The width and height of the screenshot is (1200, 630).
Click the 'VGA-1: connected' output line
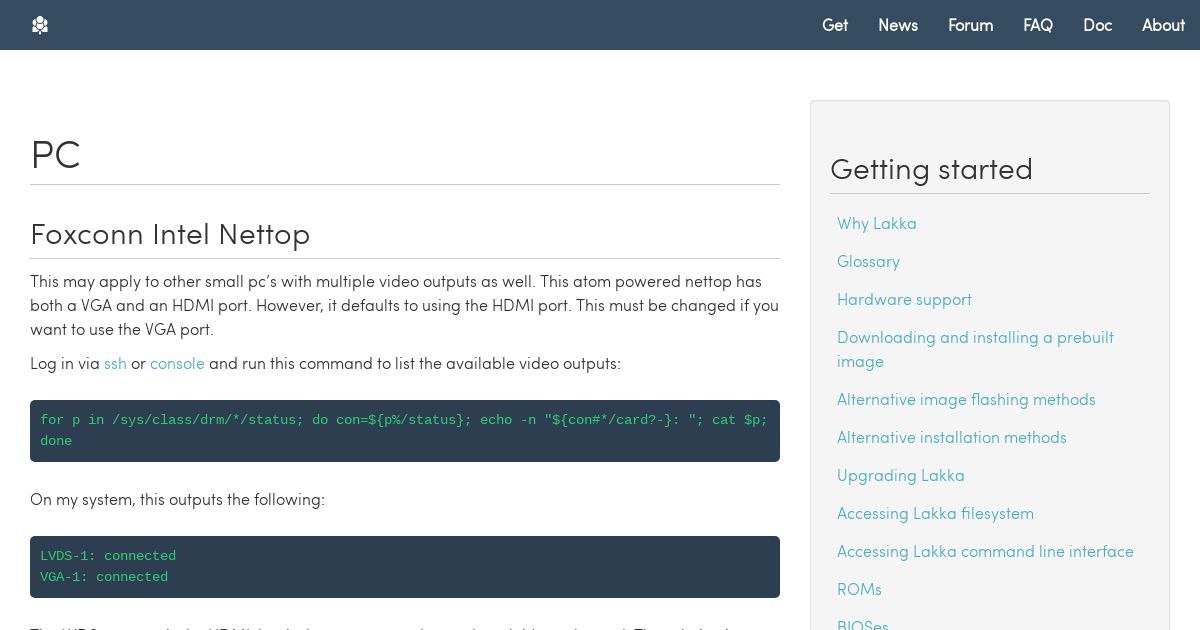[x=104, y=577]
